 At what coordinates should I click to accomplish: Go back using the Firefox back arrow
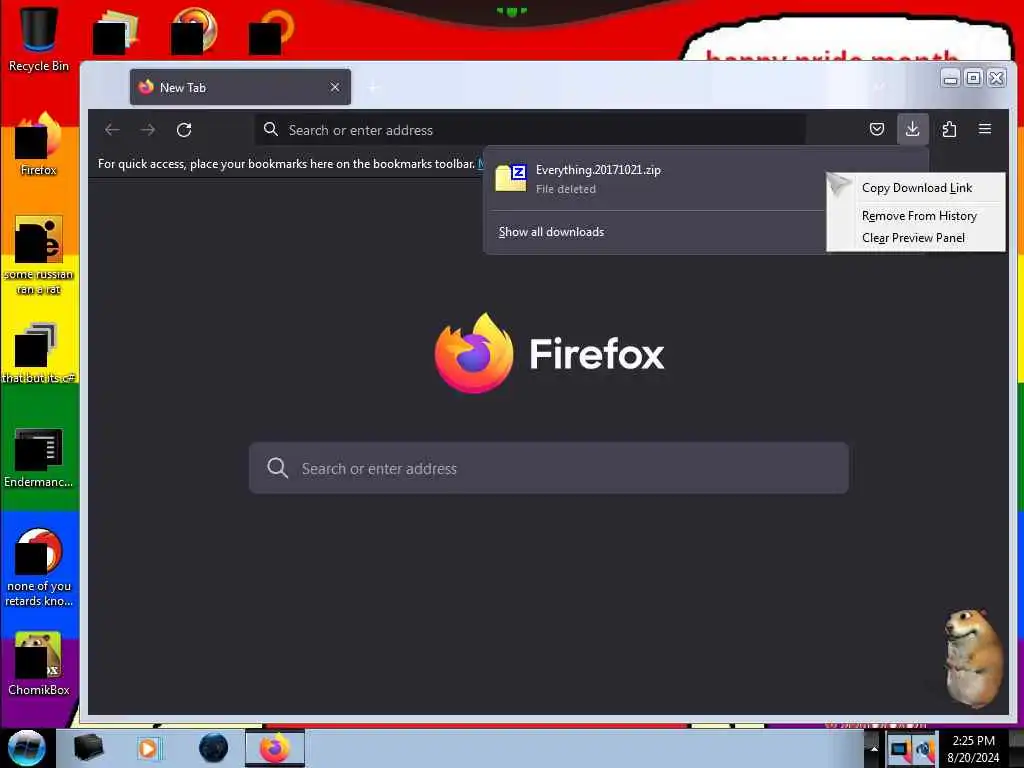click(x=112, y=130)
